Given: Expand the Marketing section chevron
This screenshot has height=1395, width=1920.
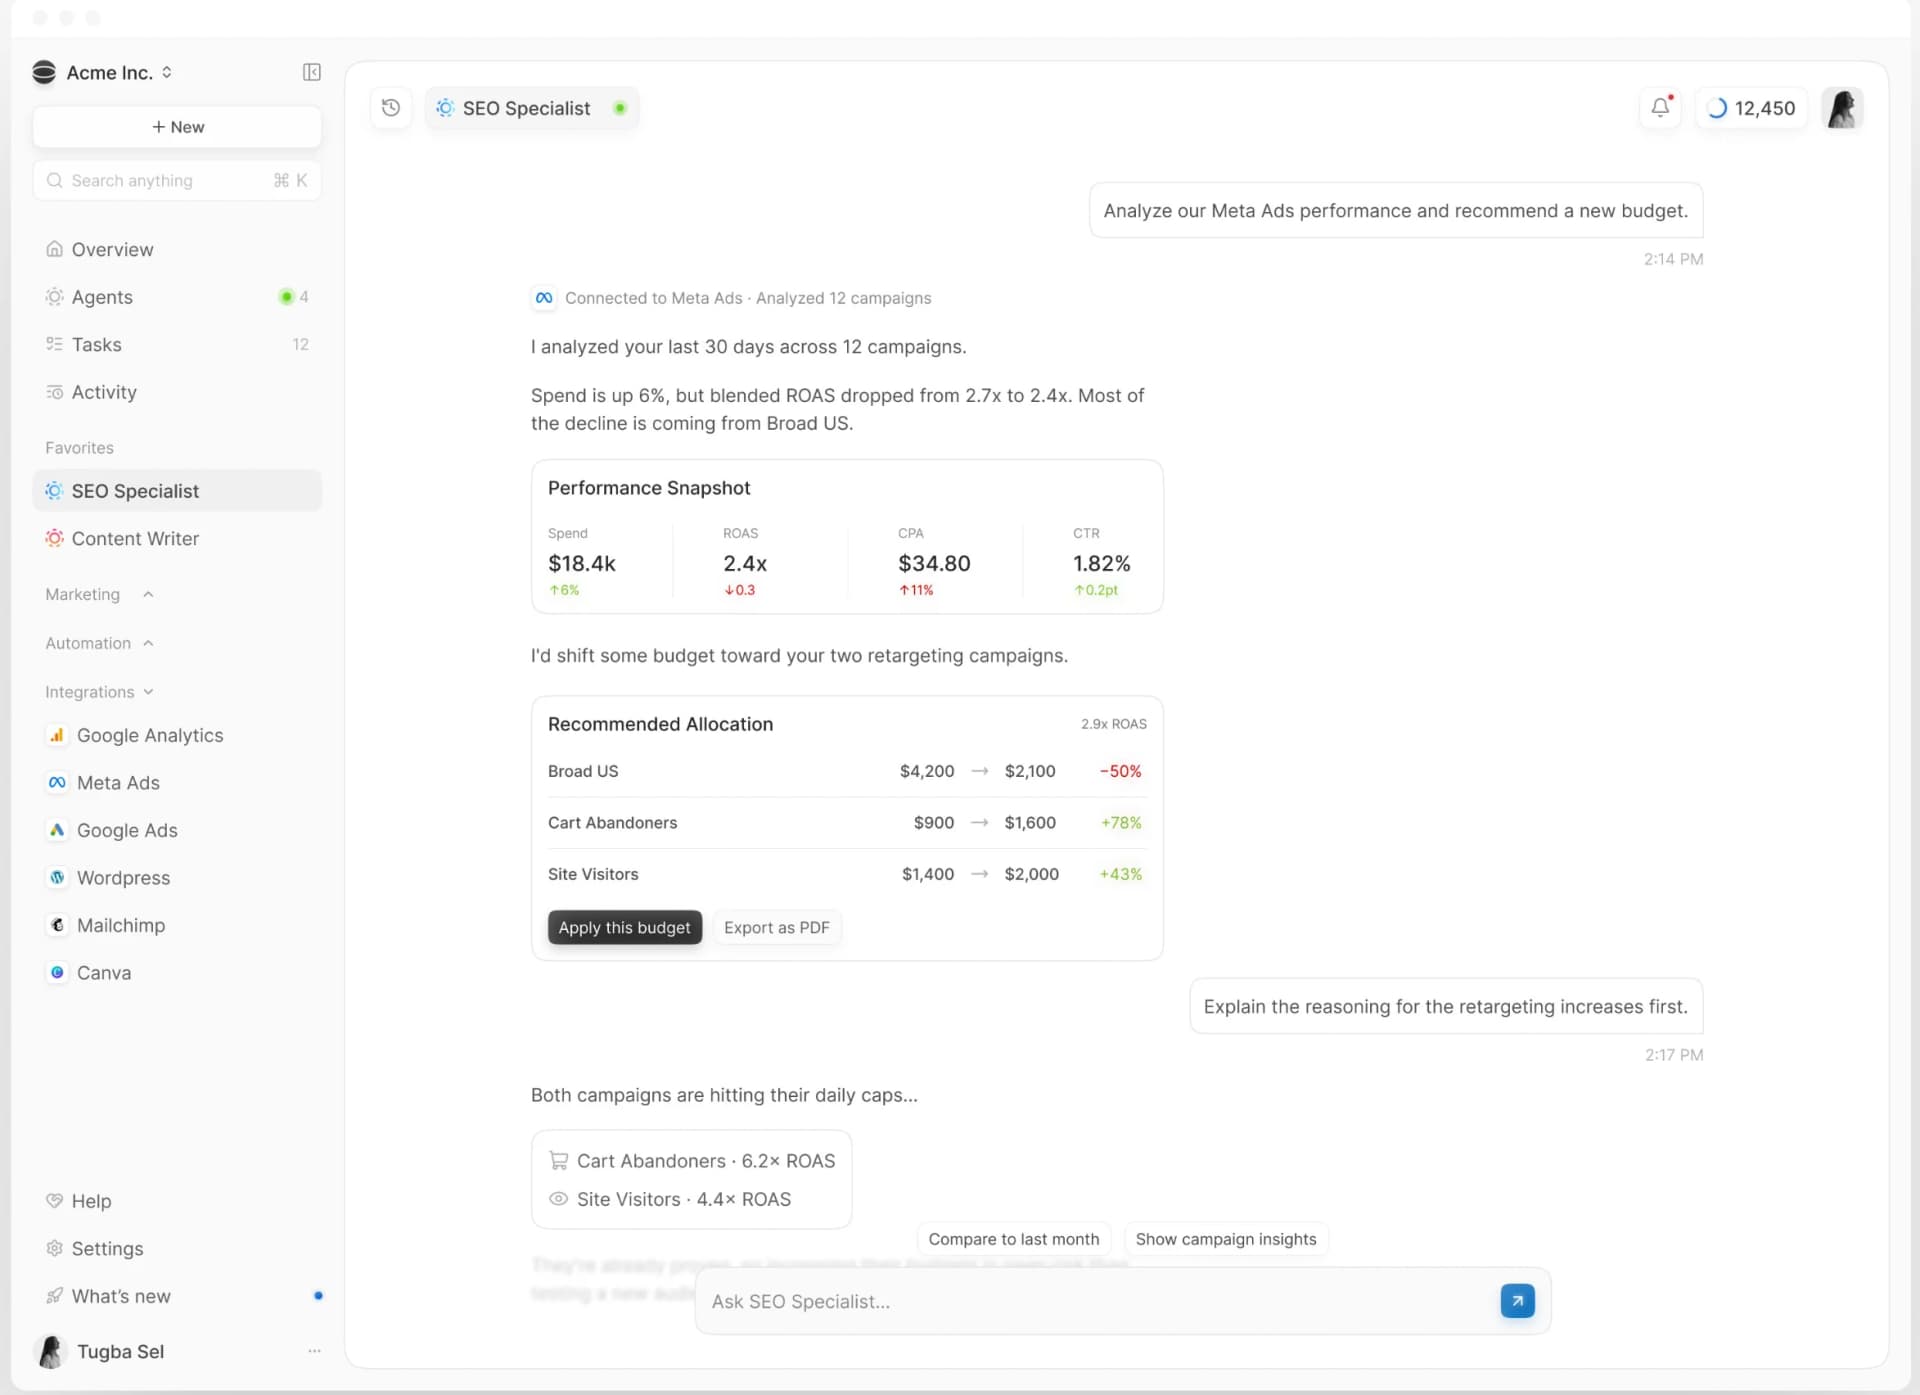Looking at the screenshot, I should (148, 594).
